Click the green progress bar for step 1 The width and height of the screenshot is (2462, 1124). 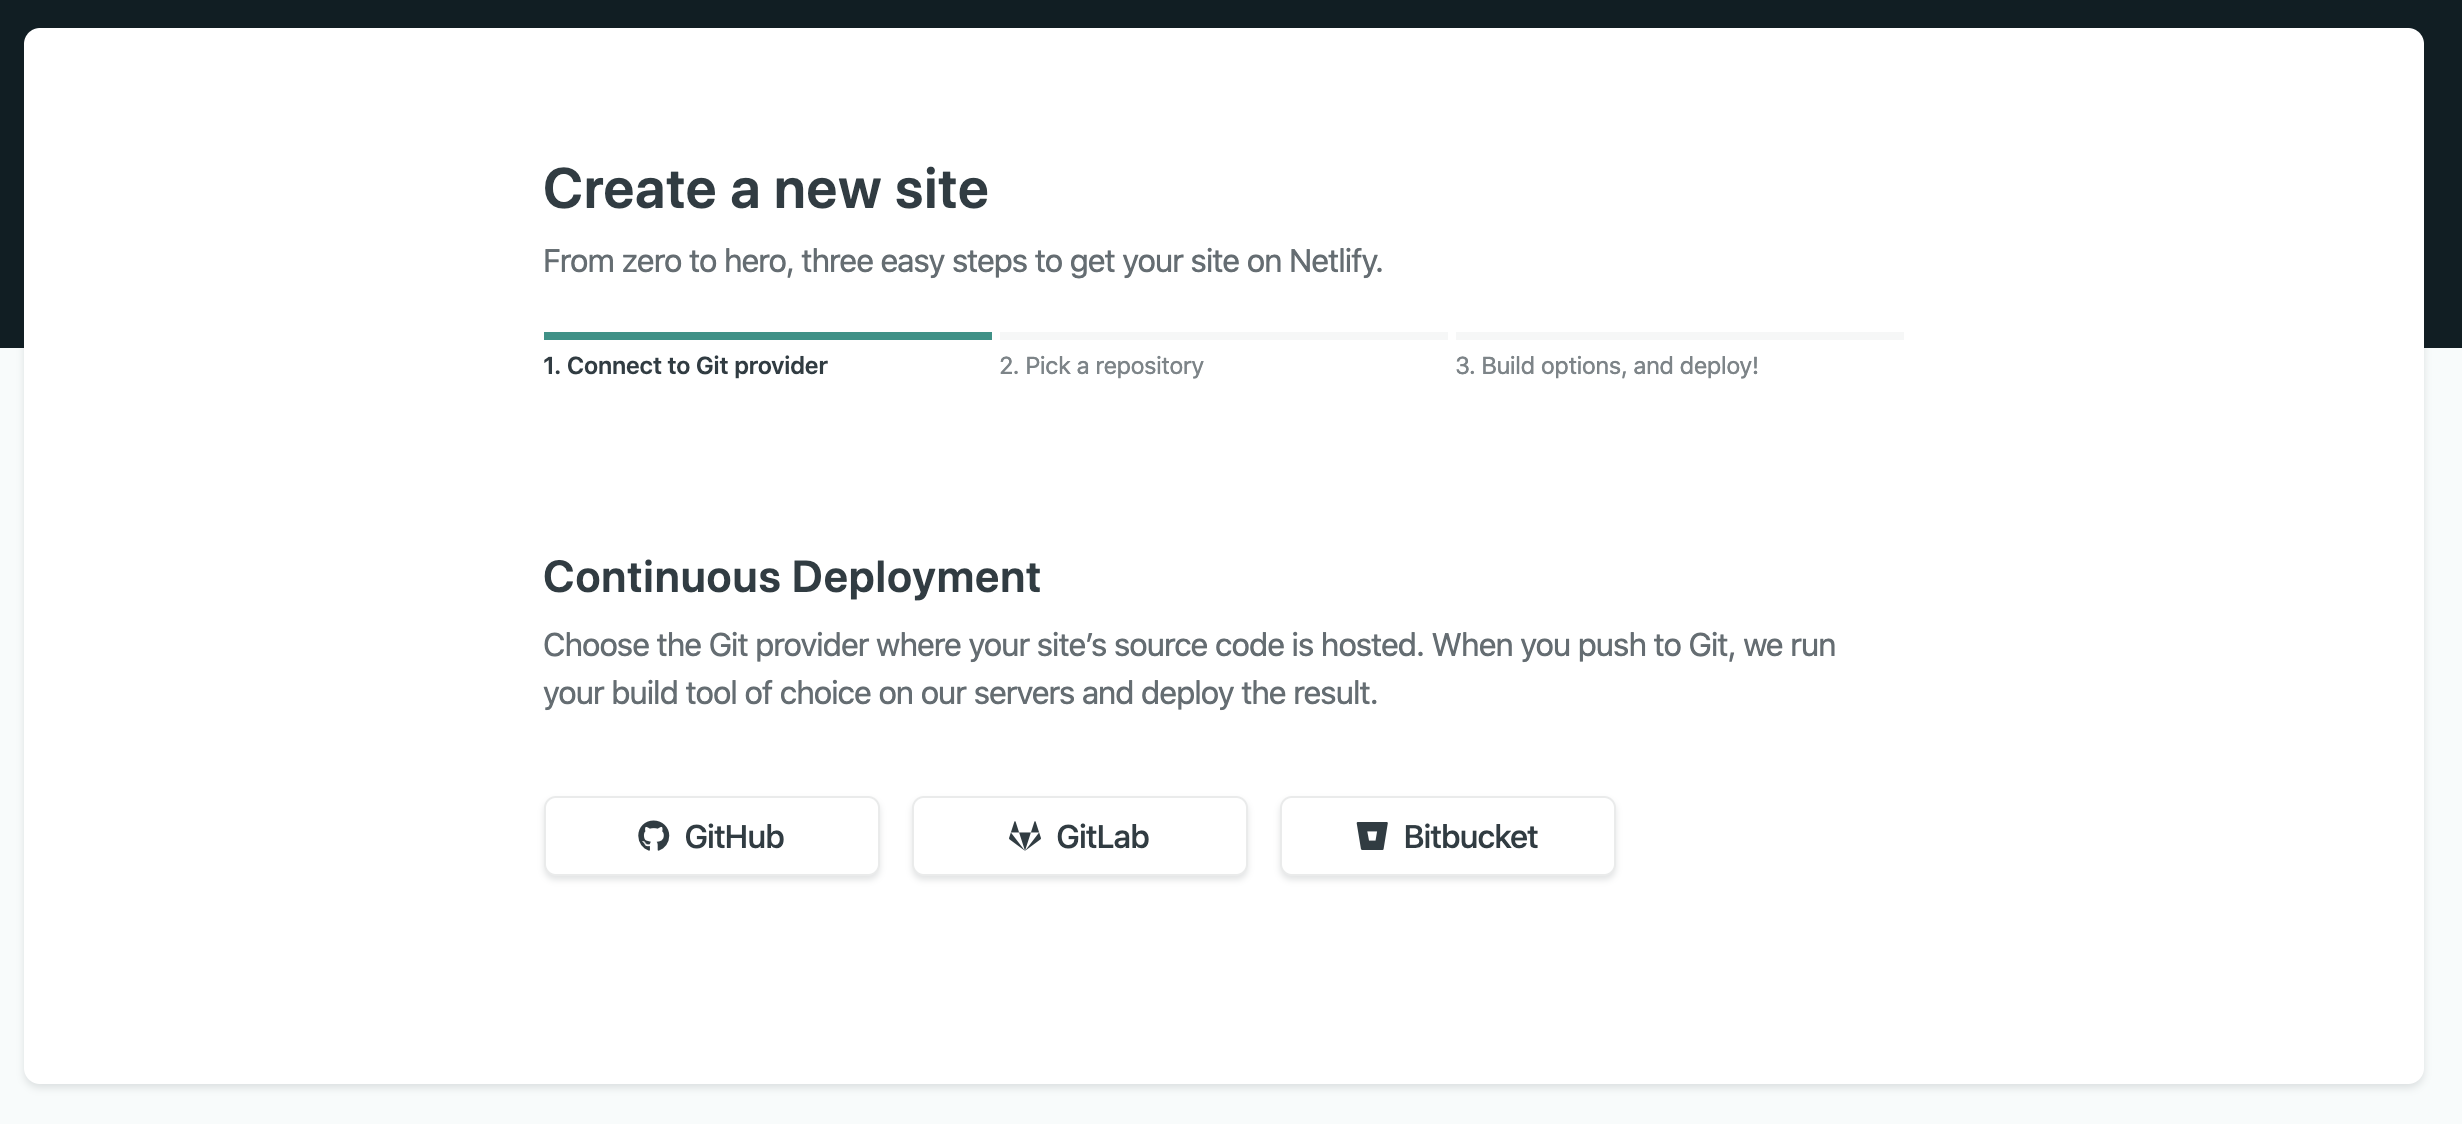point(768,336)
